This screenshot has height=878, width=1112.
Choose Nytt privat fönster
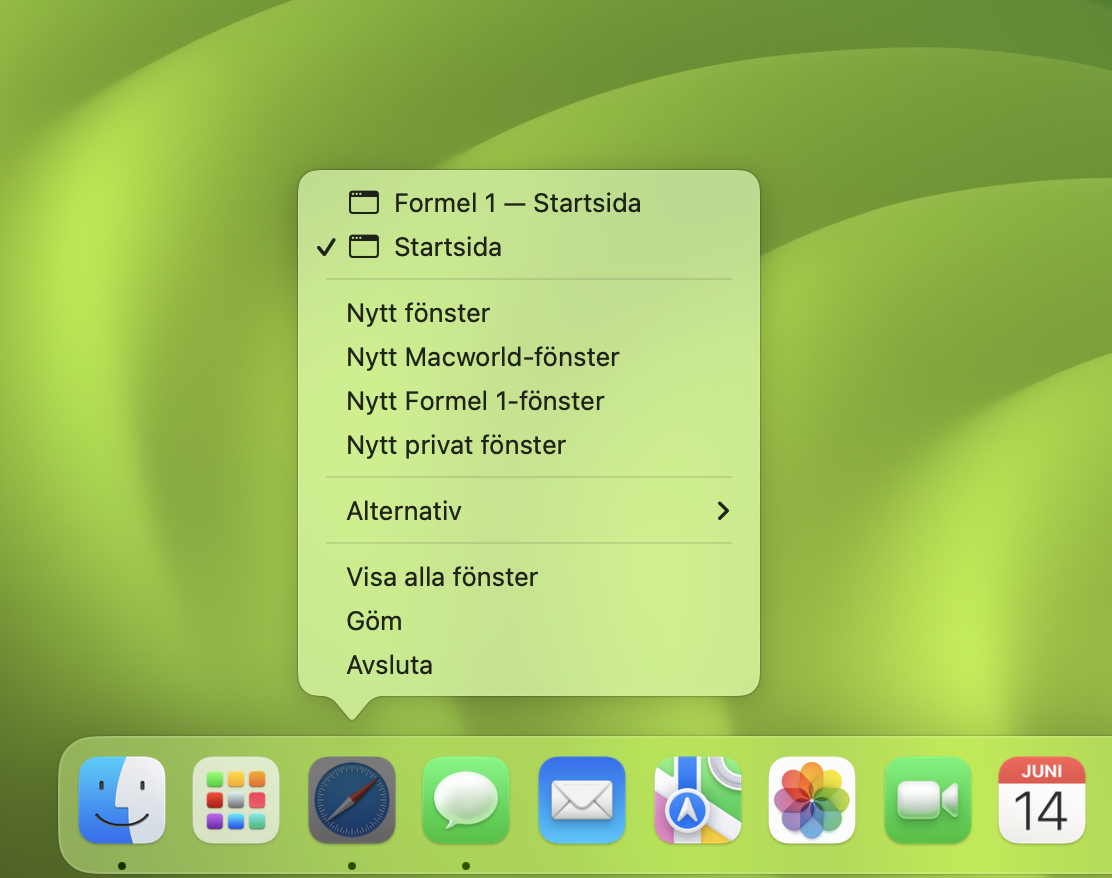click(456, 445)
